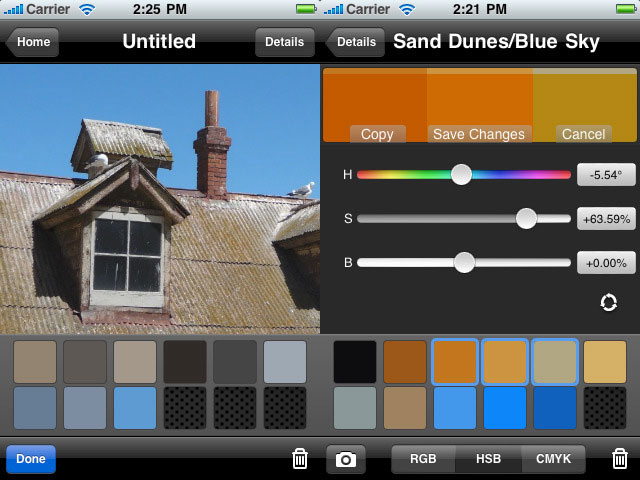Viewport: 640px width, 480px height.
Task: Return to Details from Sand Dunes palette
Action: click(x=356, y=42)
